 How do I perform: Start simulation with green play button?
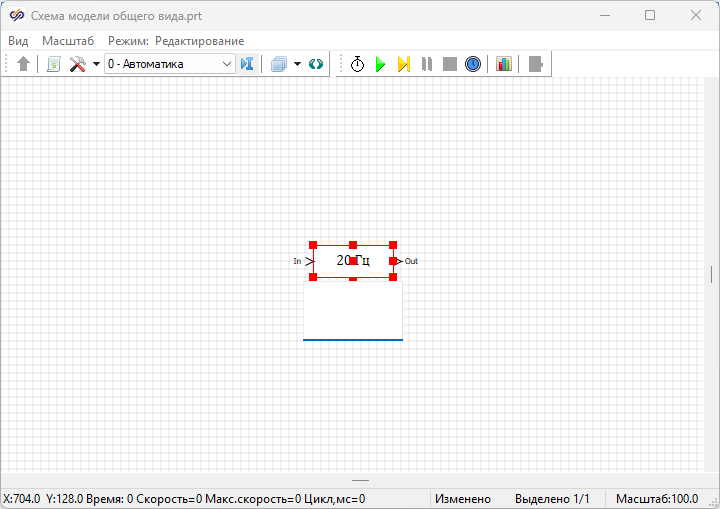[x=380, y=64]
